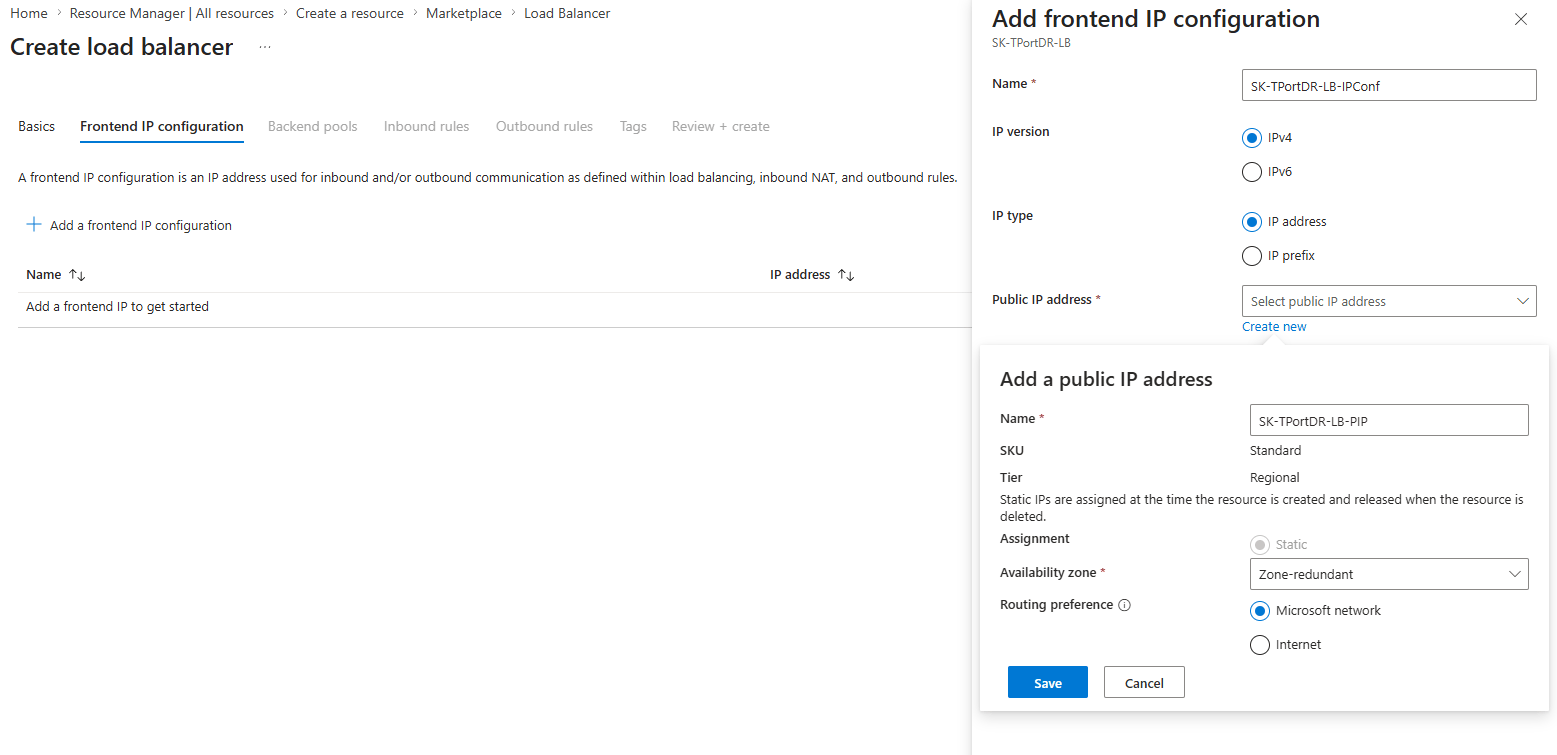Select the IPv4 radio button
Viewport: 1557px width, 755px height.
(1252, 138)
